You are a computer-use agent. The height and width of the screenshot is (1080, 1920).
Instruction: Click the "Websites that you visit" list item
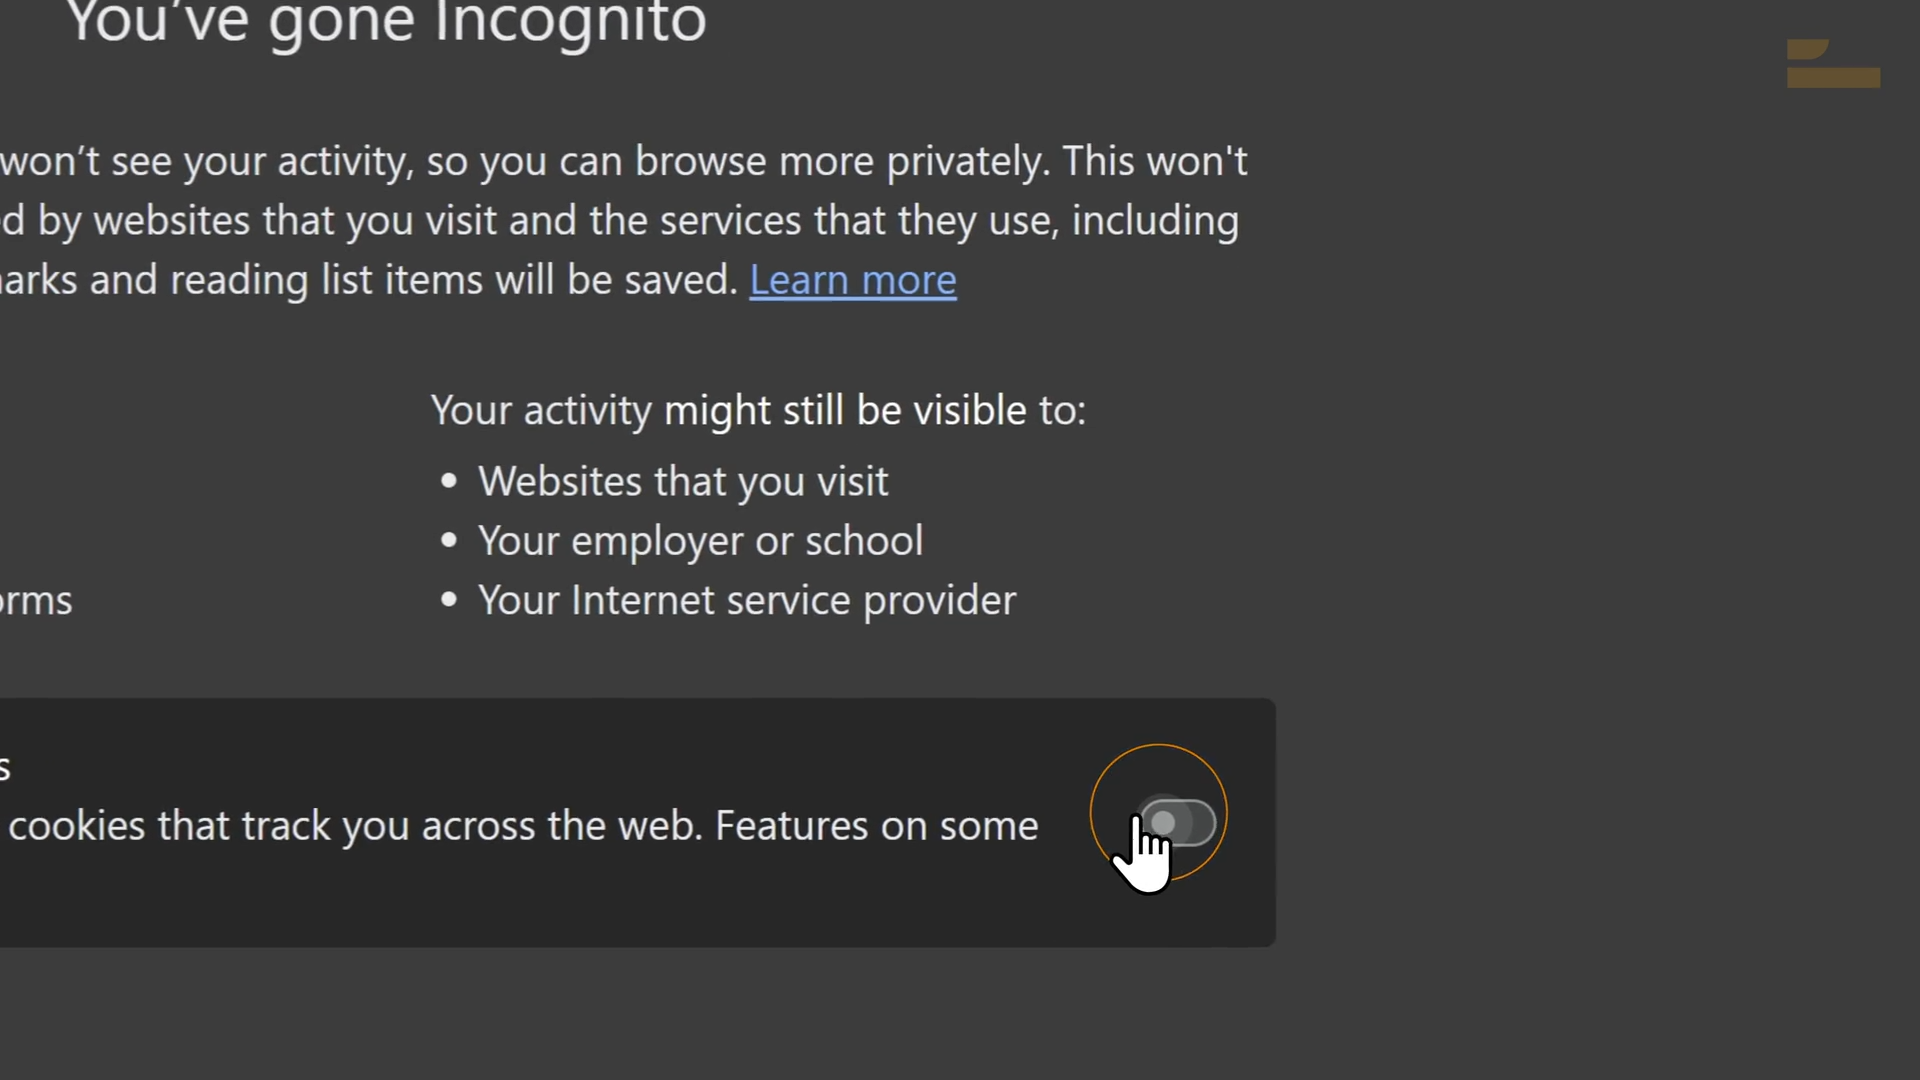(683, 482)
